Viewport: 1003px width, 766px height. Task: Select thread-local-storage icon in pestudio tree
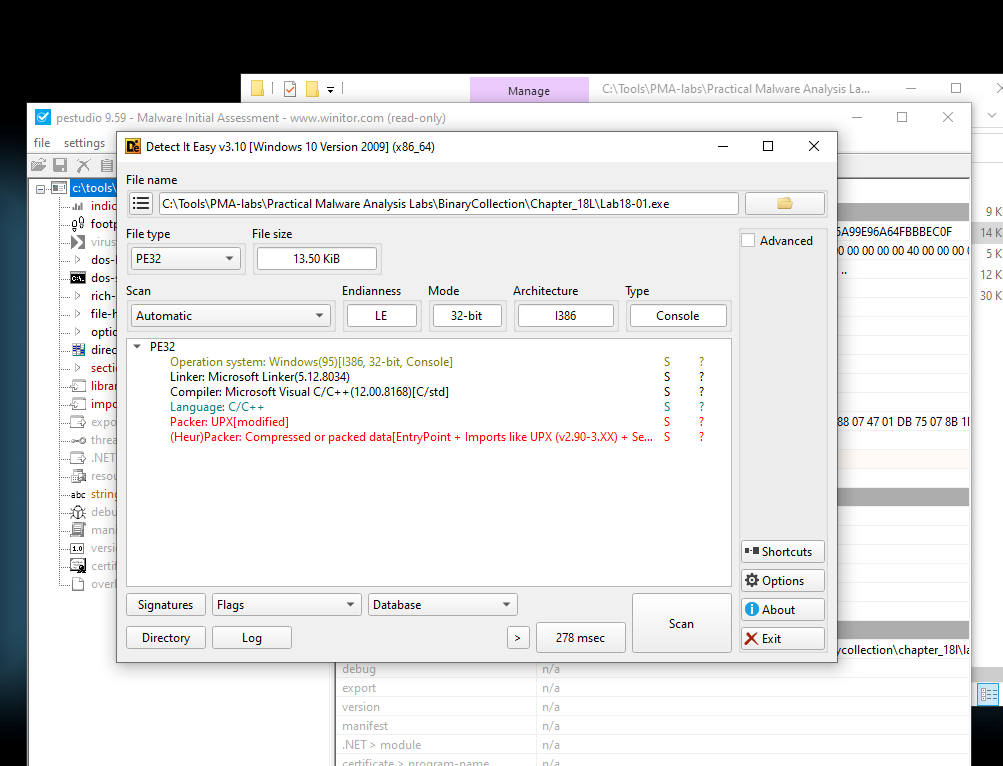[x=78, y=440]
